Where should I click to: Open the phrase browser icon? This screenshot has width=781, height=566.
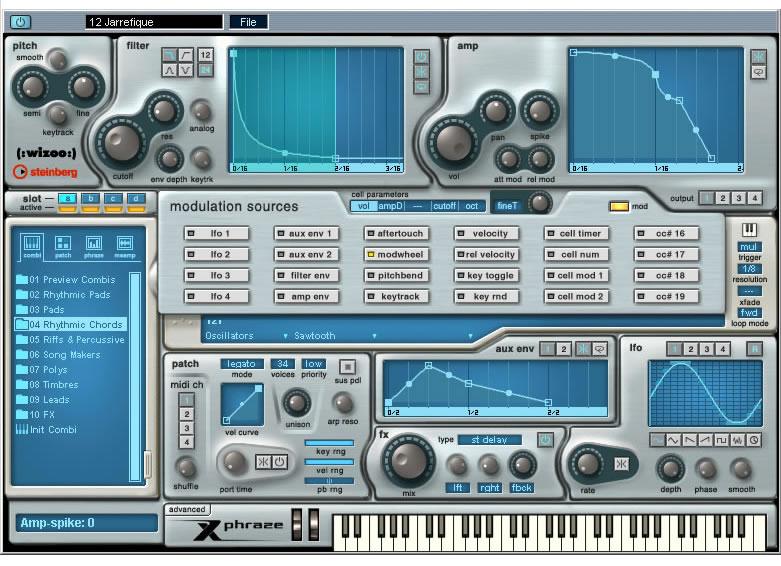click(x=94, y=246)
